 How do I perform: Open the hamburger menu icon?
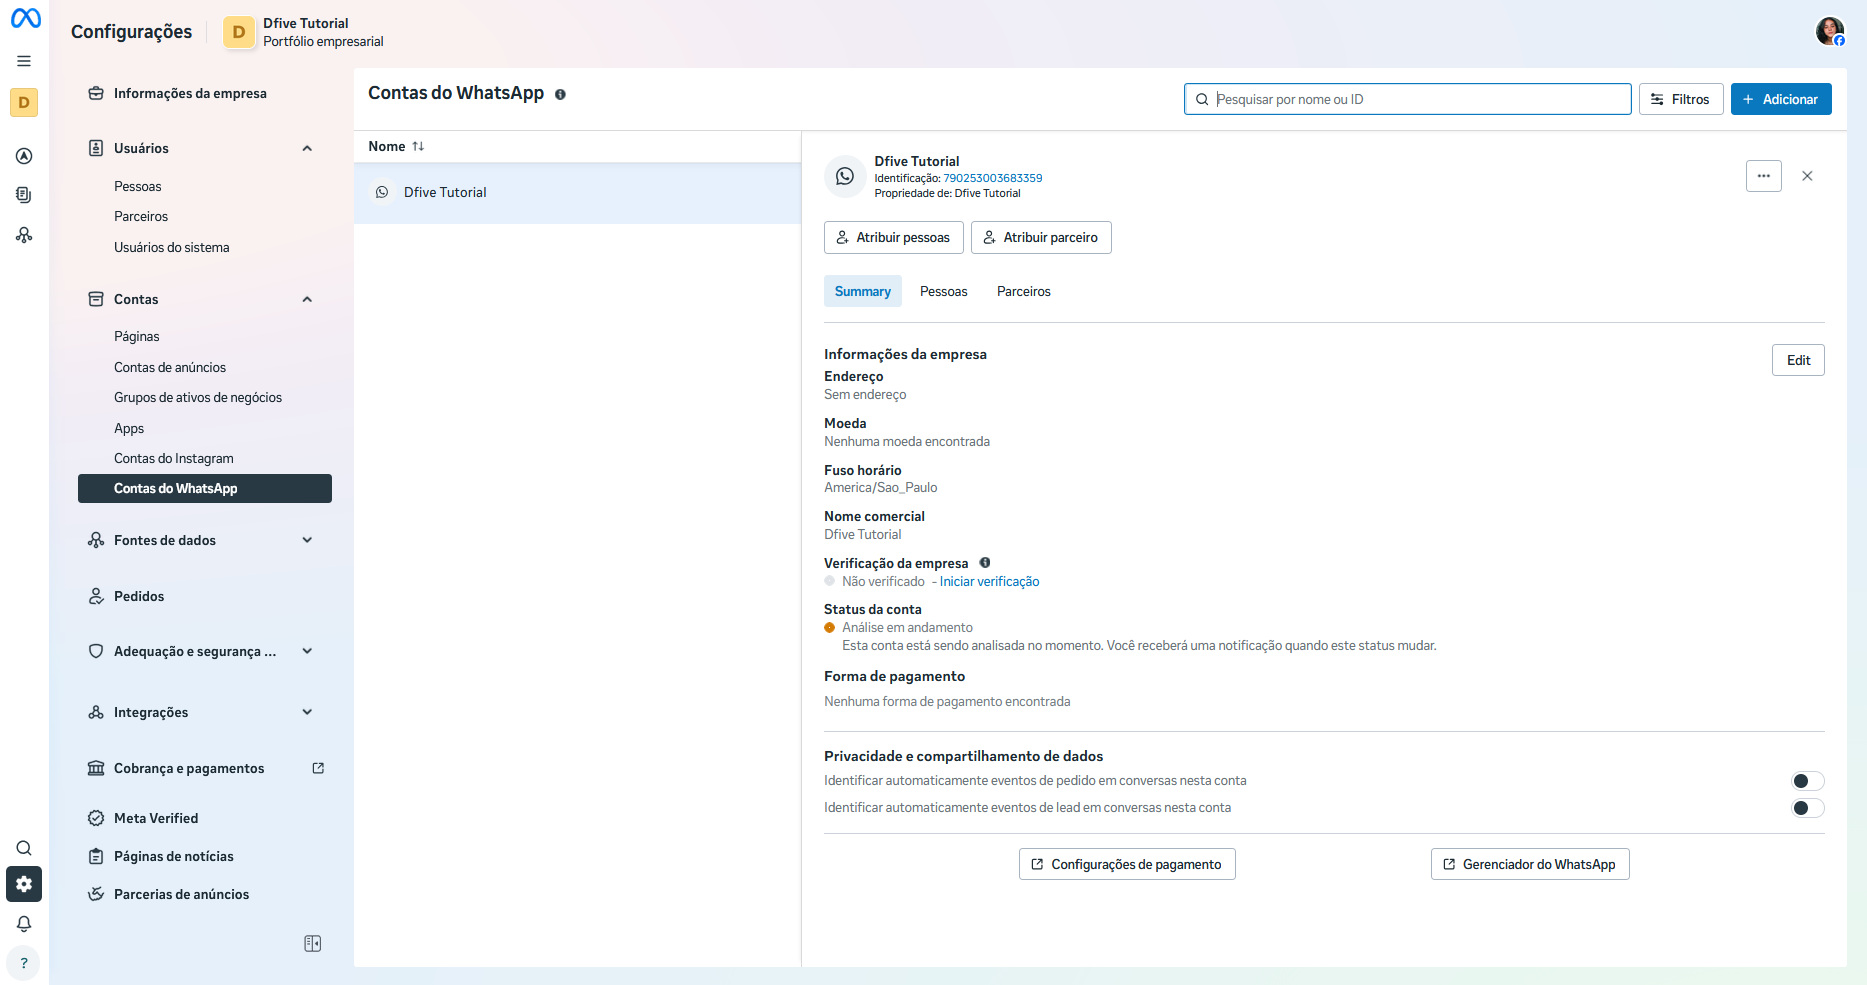coord(24,61)
